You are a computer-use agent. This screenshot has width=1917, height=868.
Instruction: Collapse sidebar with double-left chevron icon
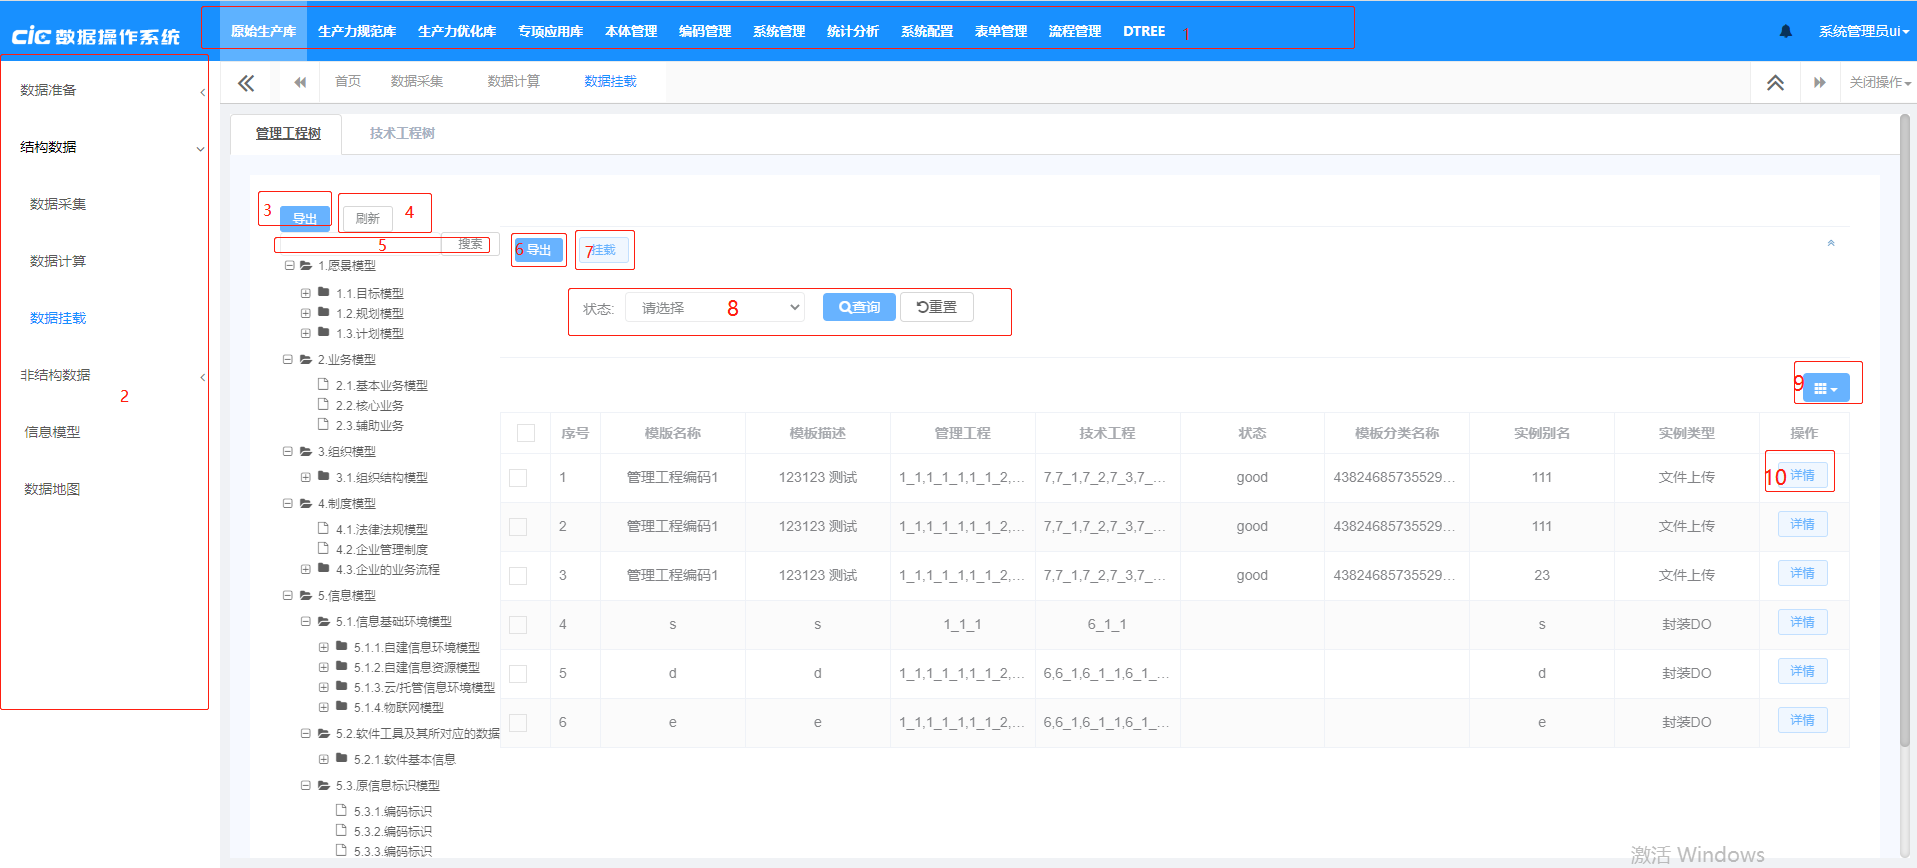(x=246, y=83)
